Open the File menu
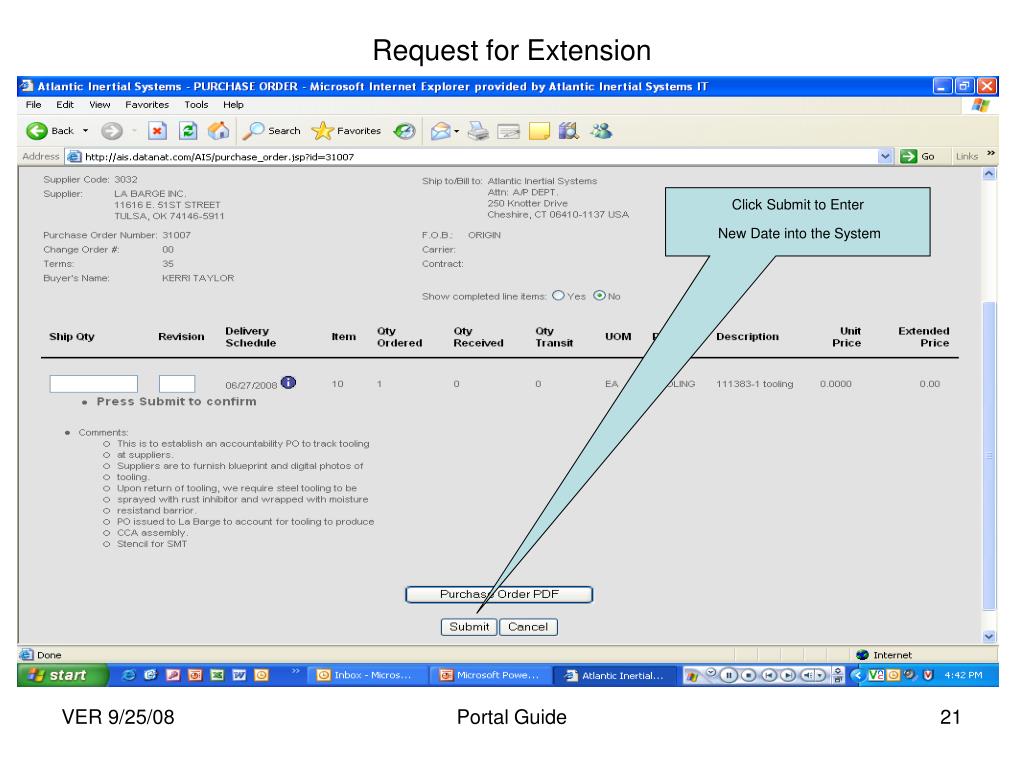This screenshot has height=768, width=1024. 33,104
